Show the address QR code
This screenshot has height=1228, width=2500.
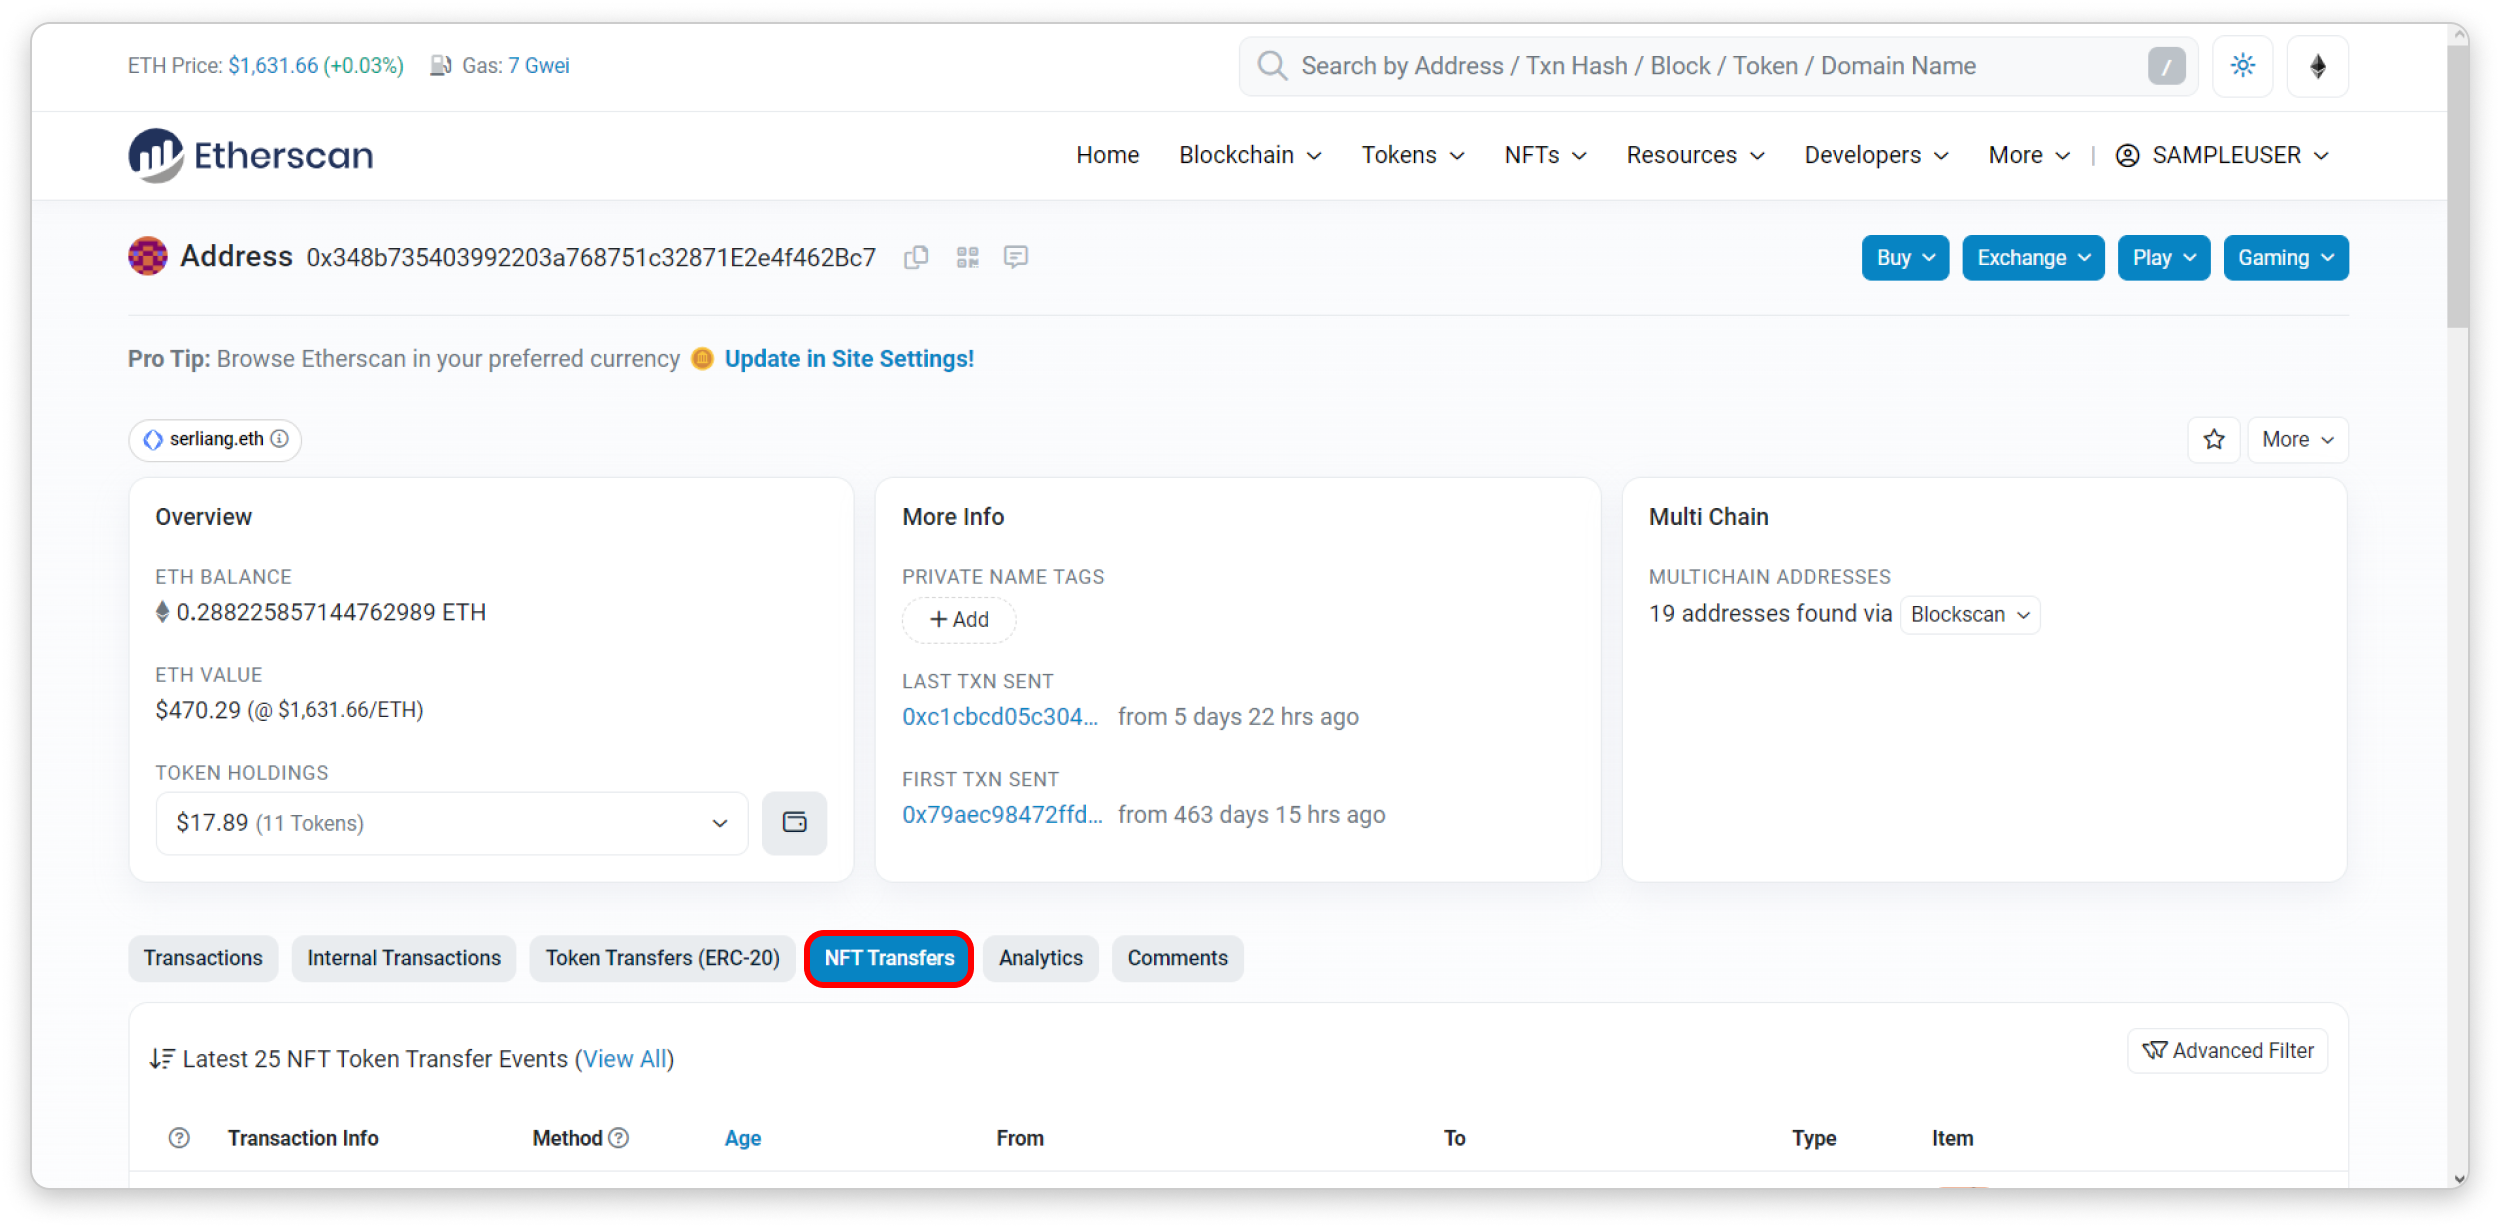coord(967,257)
